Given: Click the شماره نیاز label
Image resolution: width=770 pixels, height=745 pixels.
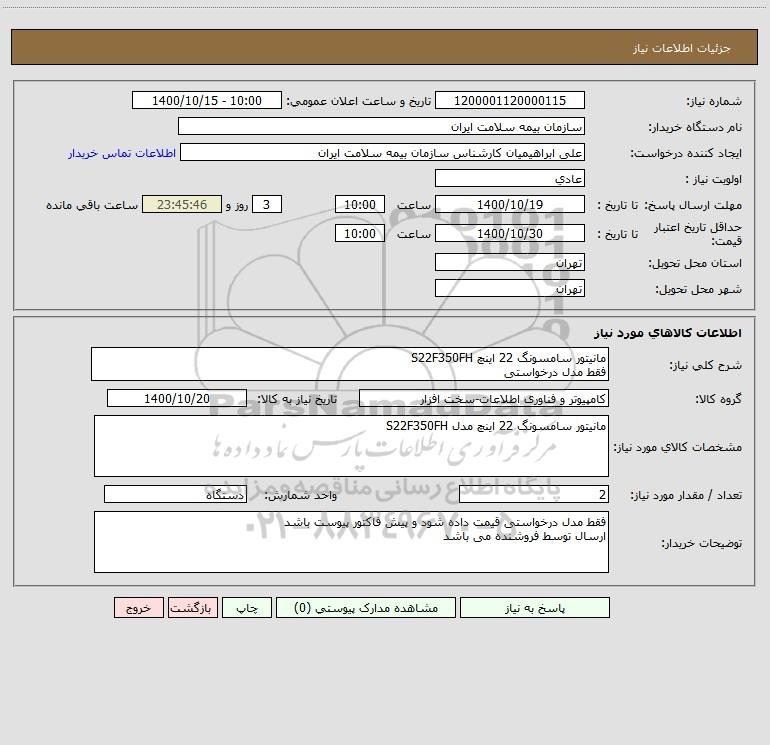Looking at the screenshot, I should pos(714,101).
